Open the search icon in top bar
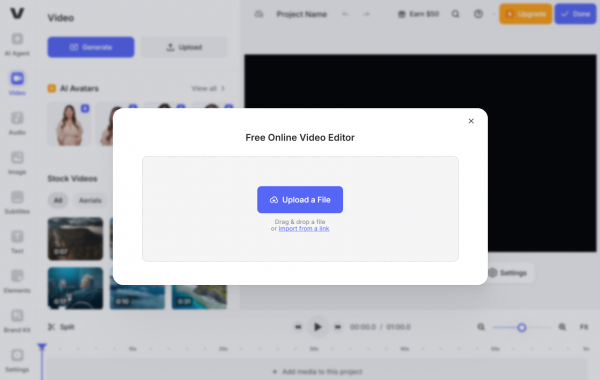This screenshot has width=600, height=380. coord(455,14)
